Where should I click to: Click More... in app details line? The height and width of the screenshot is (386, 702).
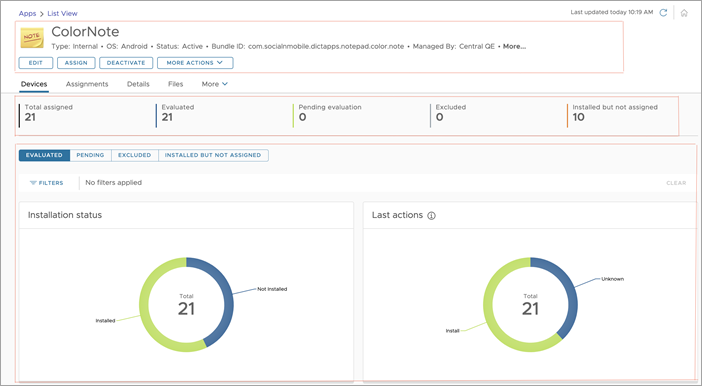(514, 46)
